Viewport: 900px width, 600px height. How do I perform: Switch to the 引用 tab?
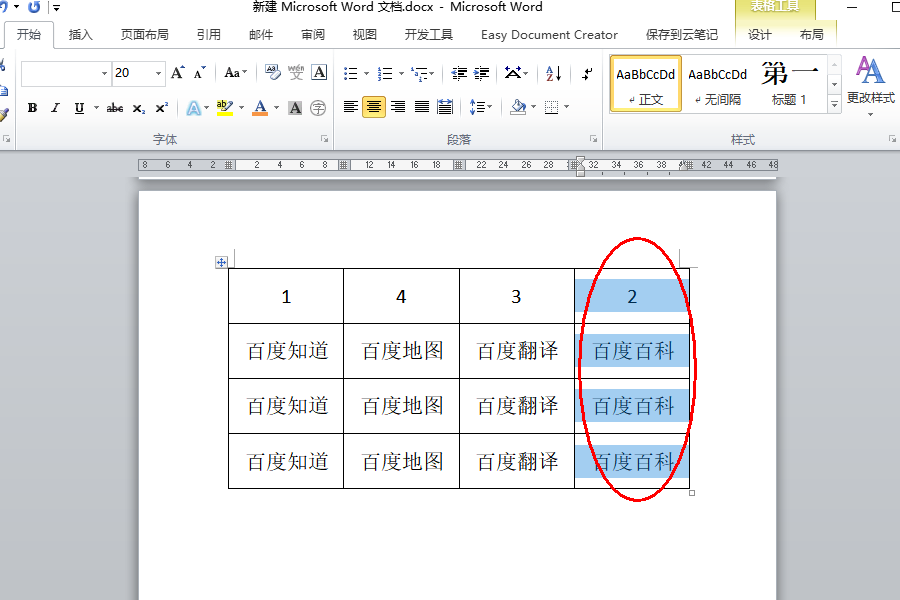[x=208, y=35]
